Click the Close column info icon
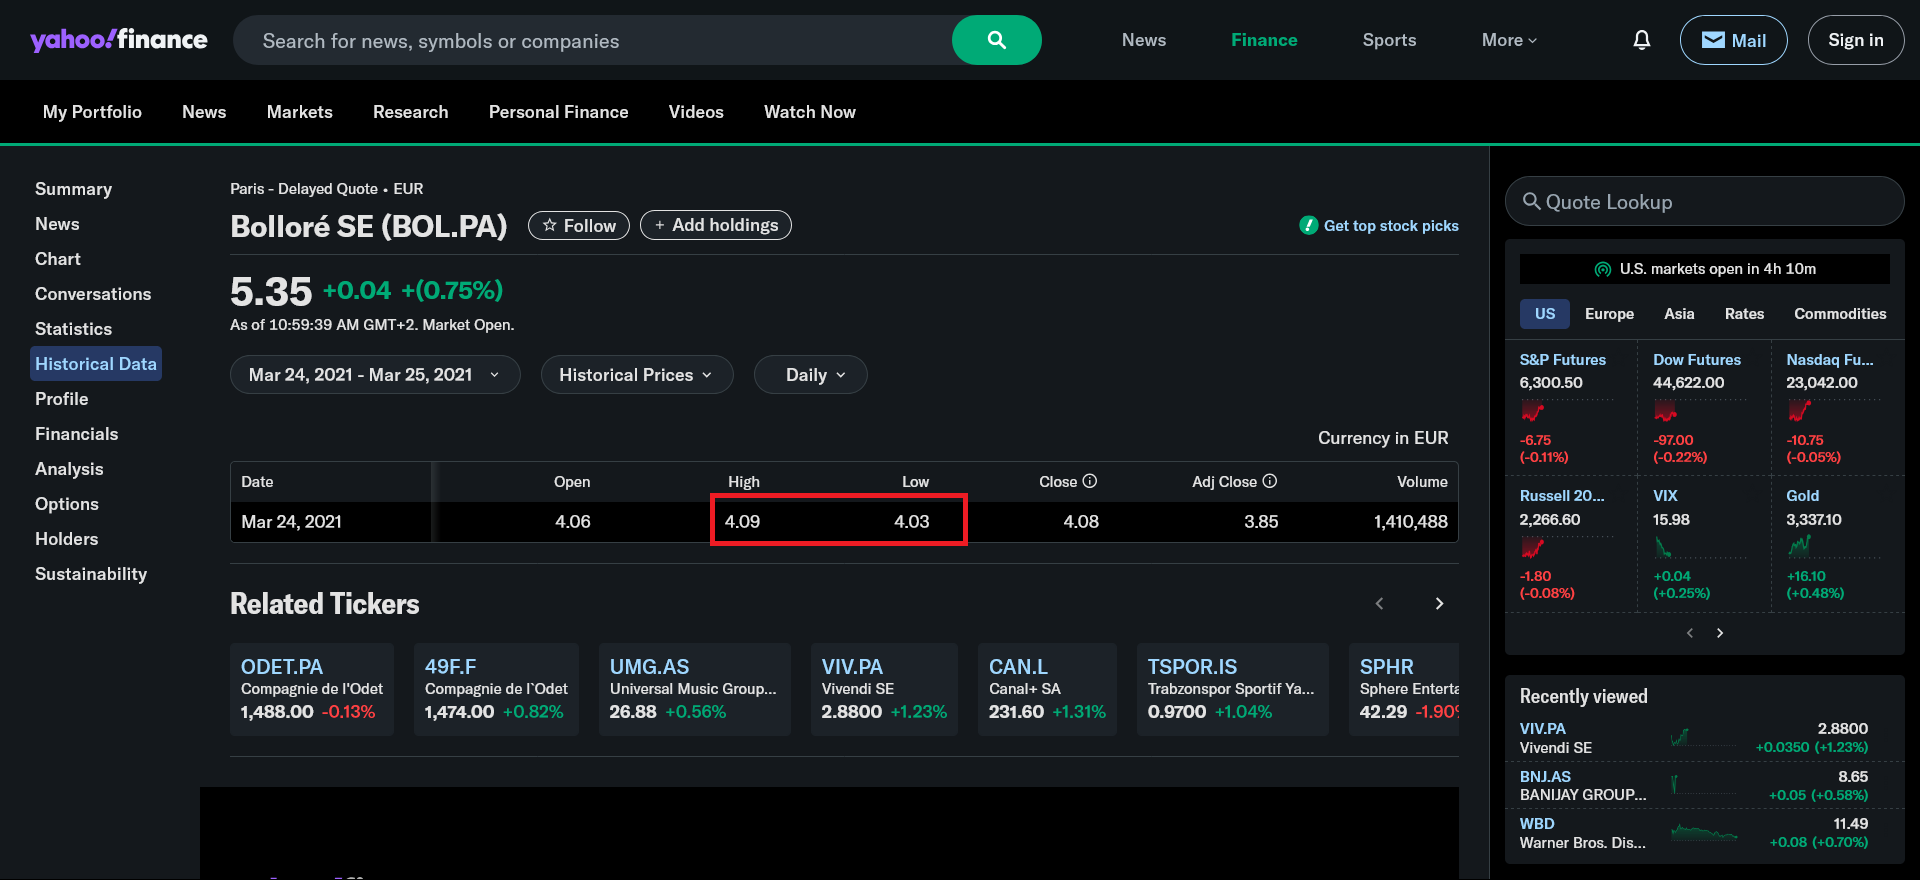Image resolution: width=1920 pixels, height=880 pixels. (x=1090, y=481)
